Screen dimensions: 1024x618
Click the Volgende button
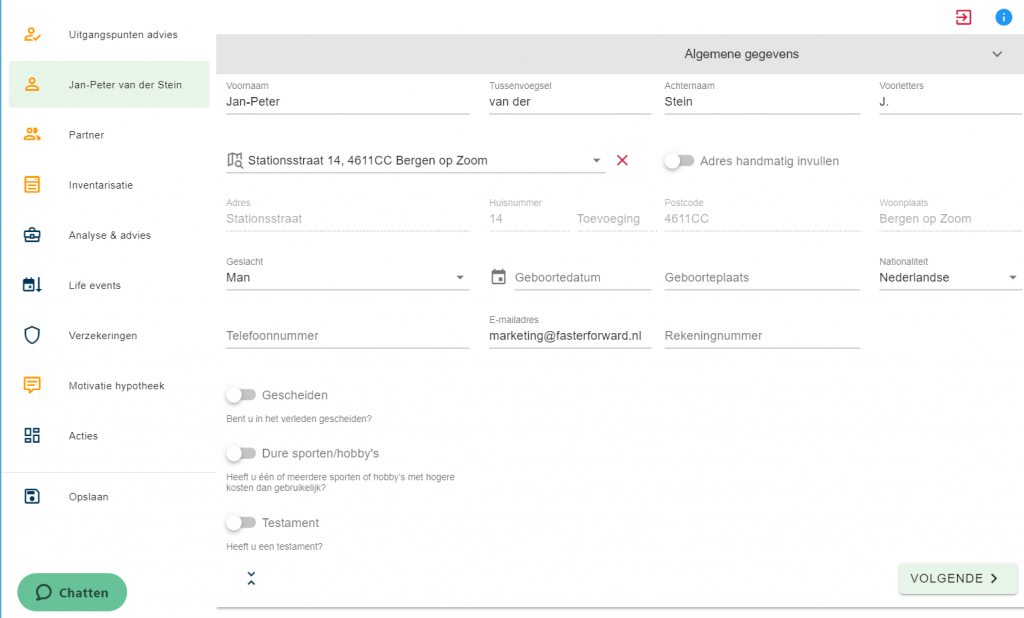pyautogui.click(x=958, y=579)
